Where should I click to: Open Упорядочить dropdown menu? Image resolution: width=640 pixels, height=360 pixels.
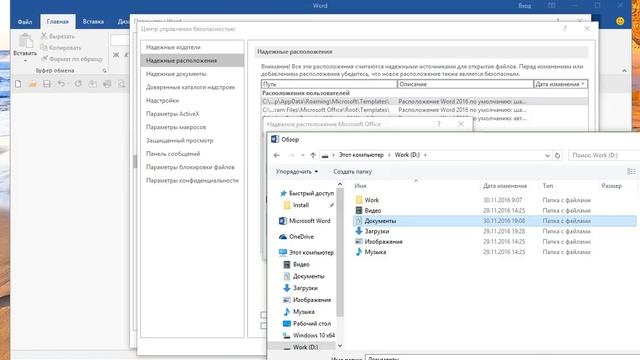[x=297, y=172]
